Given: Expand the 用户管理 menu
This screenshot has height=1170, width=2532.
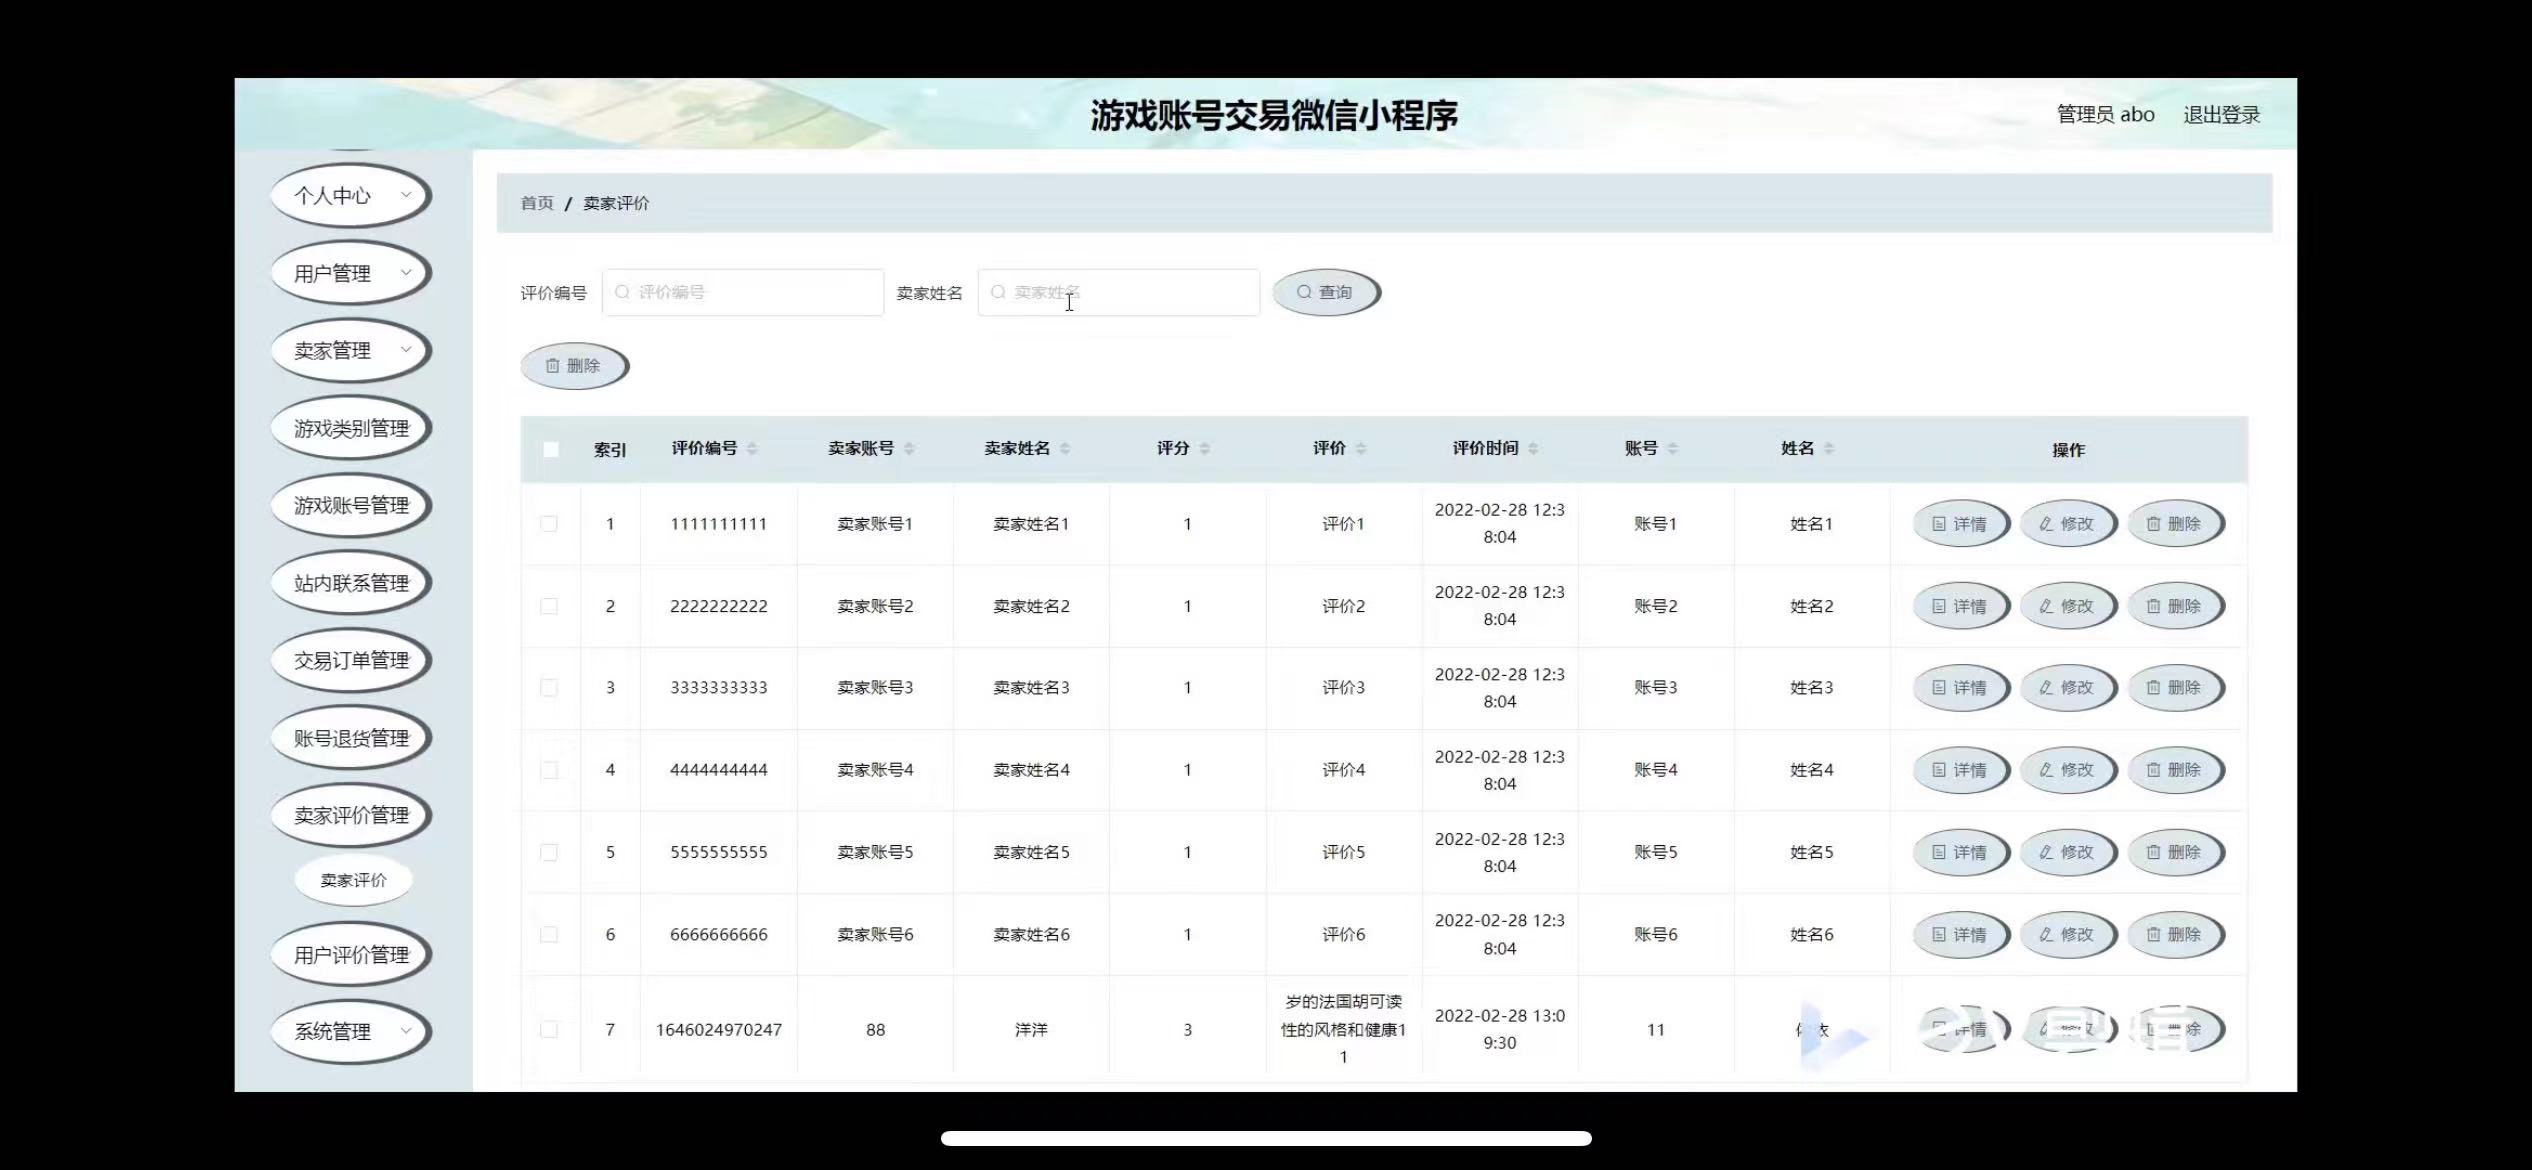Looking at the screenshot, I should coord(350,273).
